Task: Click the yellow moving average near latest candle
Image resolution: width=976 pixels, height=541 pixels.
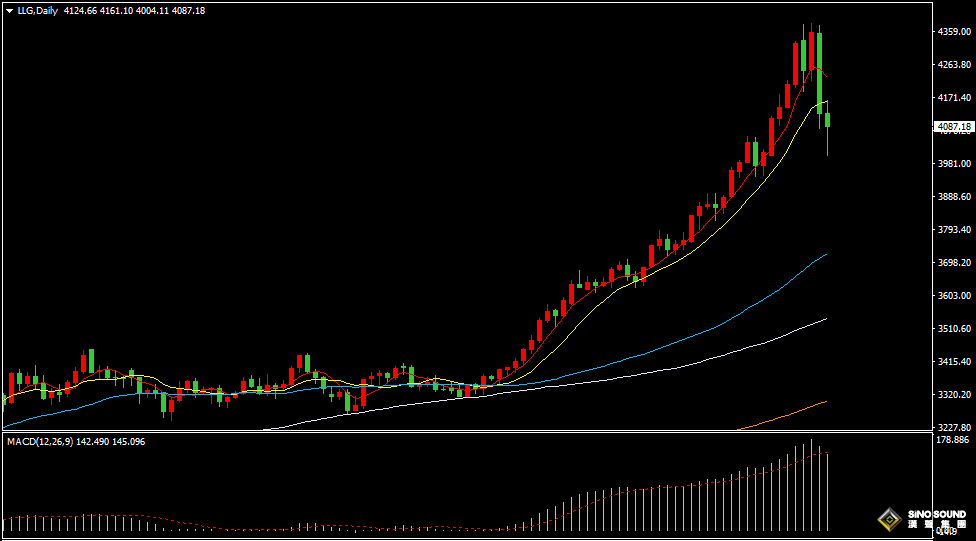Action: (822, 102)
